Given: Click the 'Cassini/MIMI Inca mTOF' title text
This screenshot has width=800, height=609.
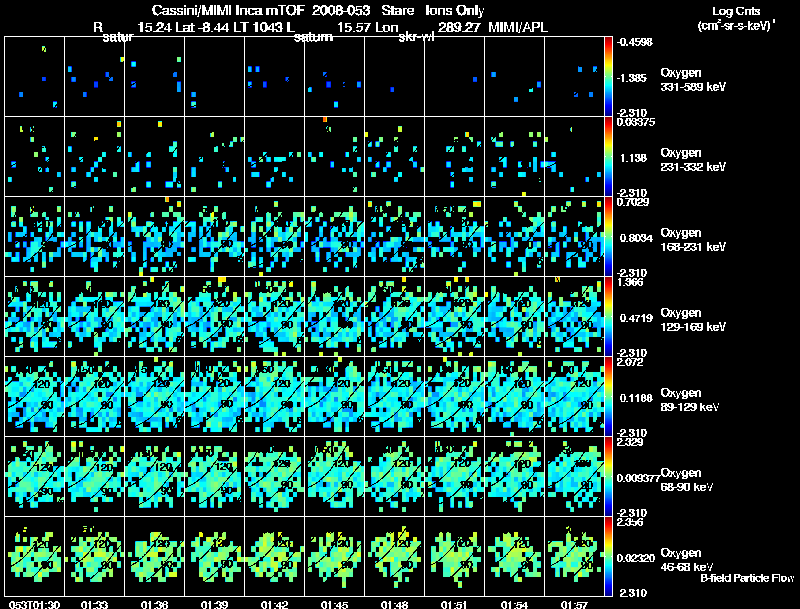Looking at the screenshot, I should click(228, 11).
